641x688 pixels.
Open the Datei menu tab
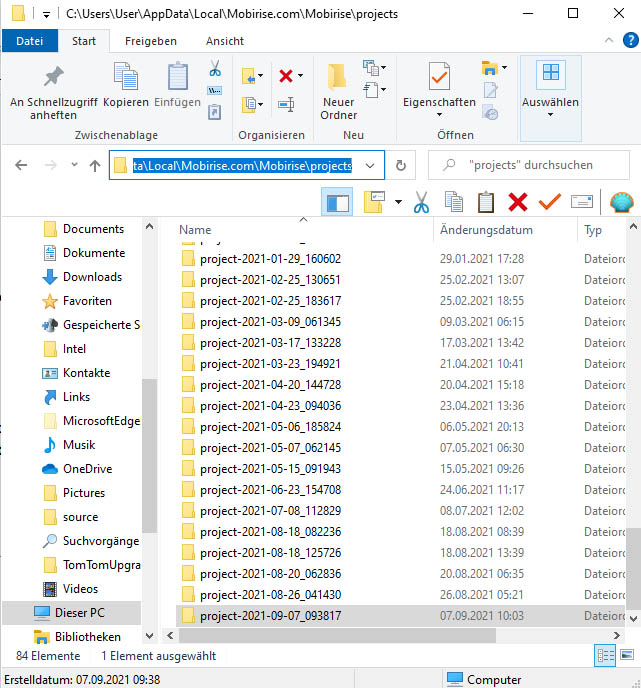click(x=30, y=41)
